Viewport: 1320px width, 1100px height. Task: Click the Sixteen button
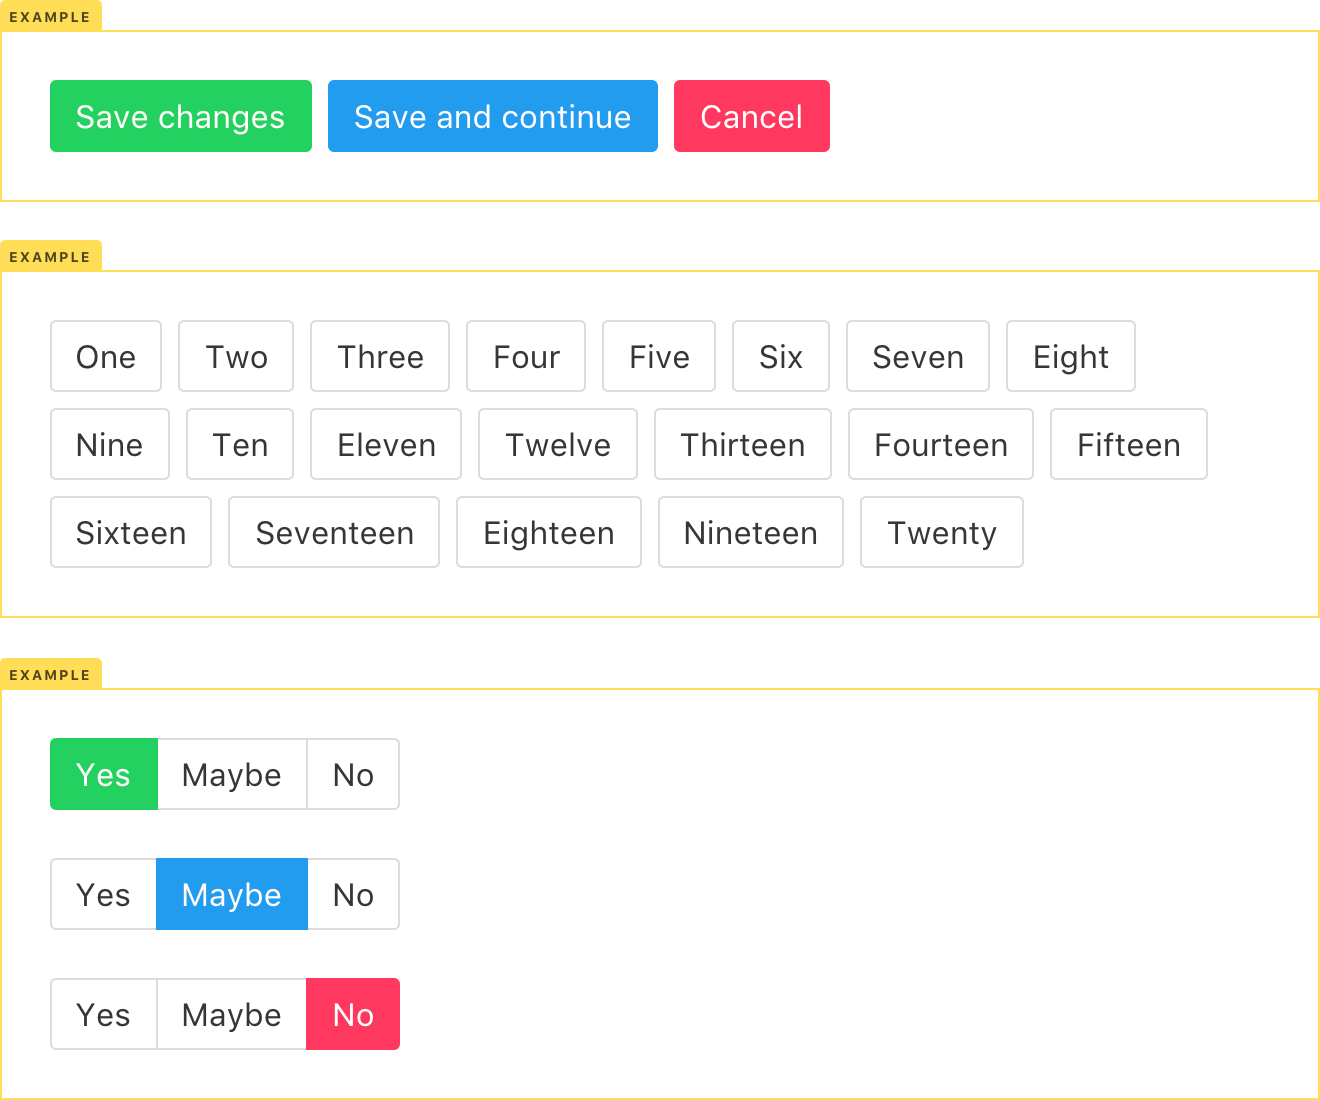coord(130,532)
